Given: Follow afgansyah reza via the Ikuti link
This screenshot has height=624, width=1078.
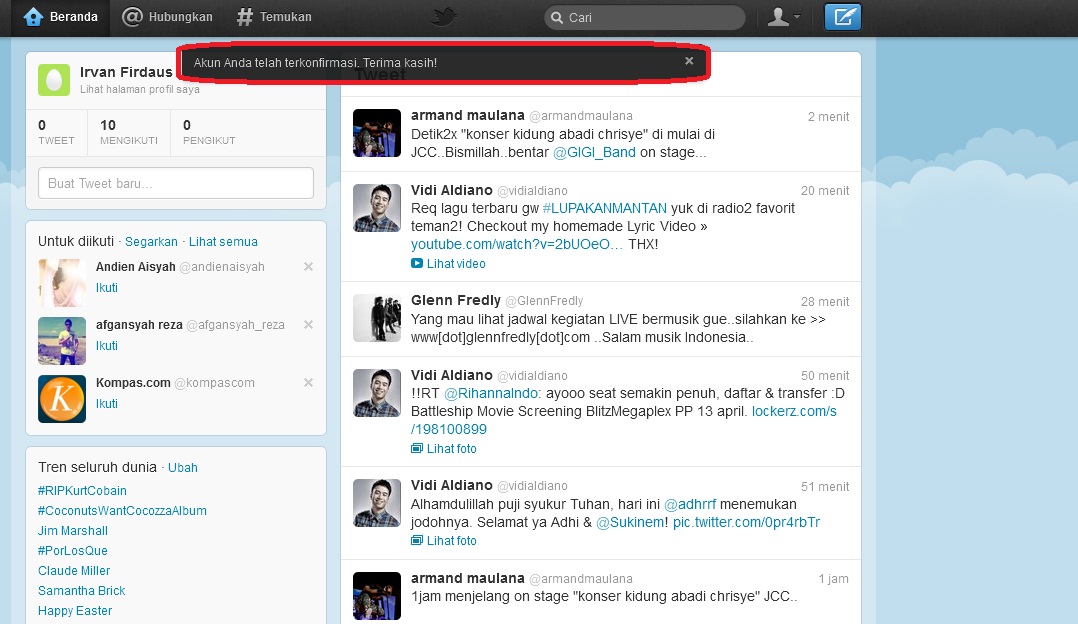Looking at the screenshot, I should click(106, 345).
